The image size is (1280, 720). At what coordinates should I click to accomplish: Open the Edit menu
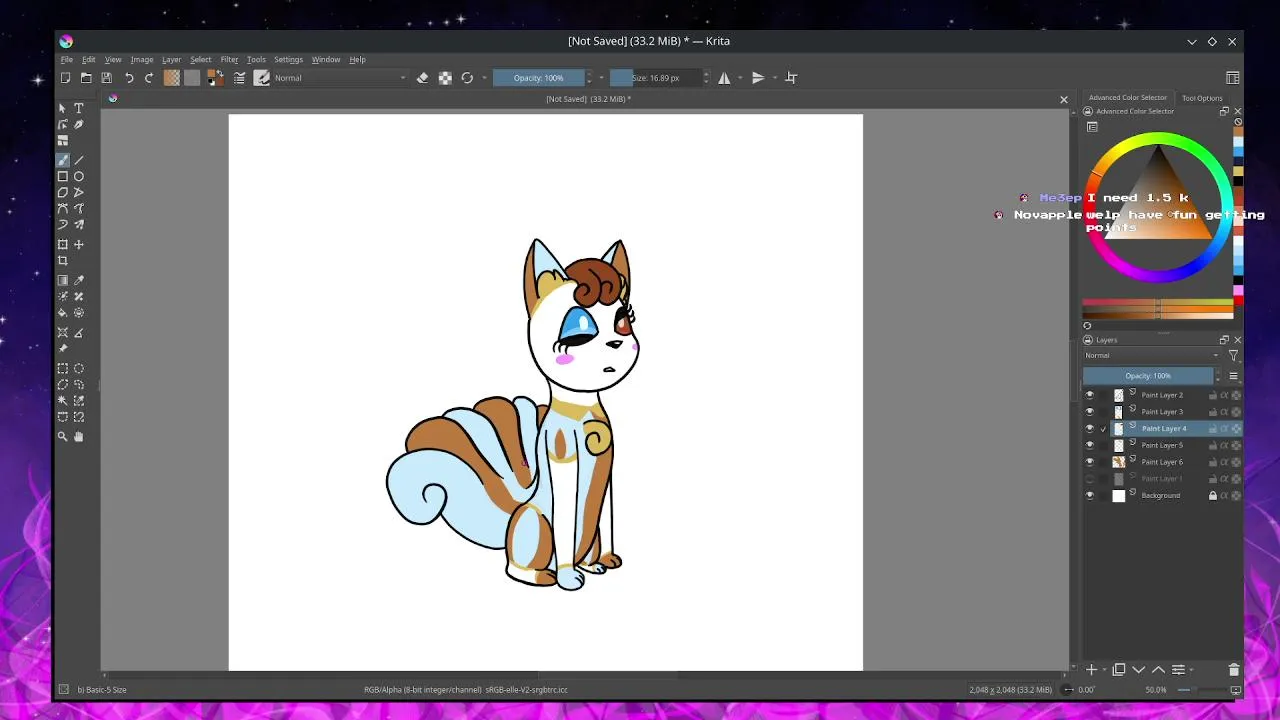click(89, 59)
